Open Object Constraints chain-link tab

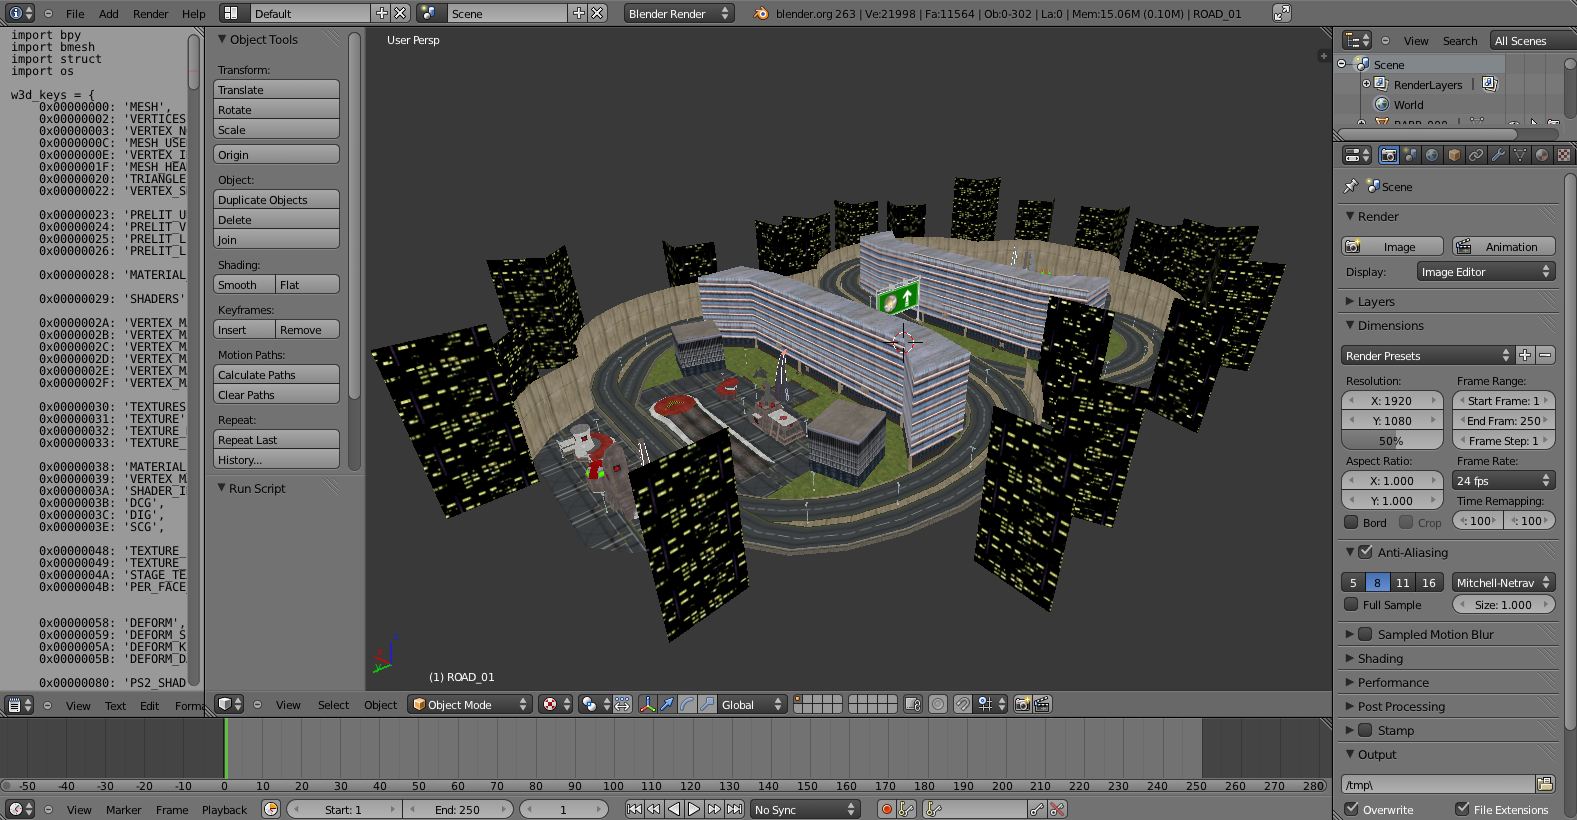point(1476,155)
